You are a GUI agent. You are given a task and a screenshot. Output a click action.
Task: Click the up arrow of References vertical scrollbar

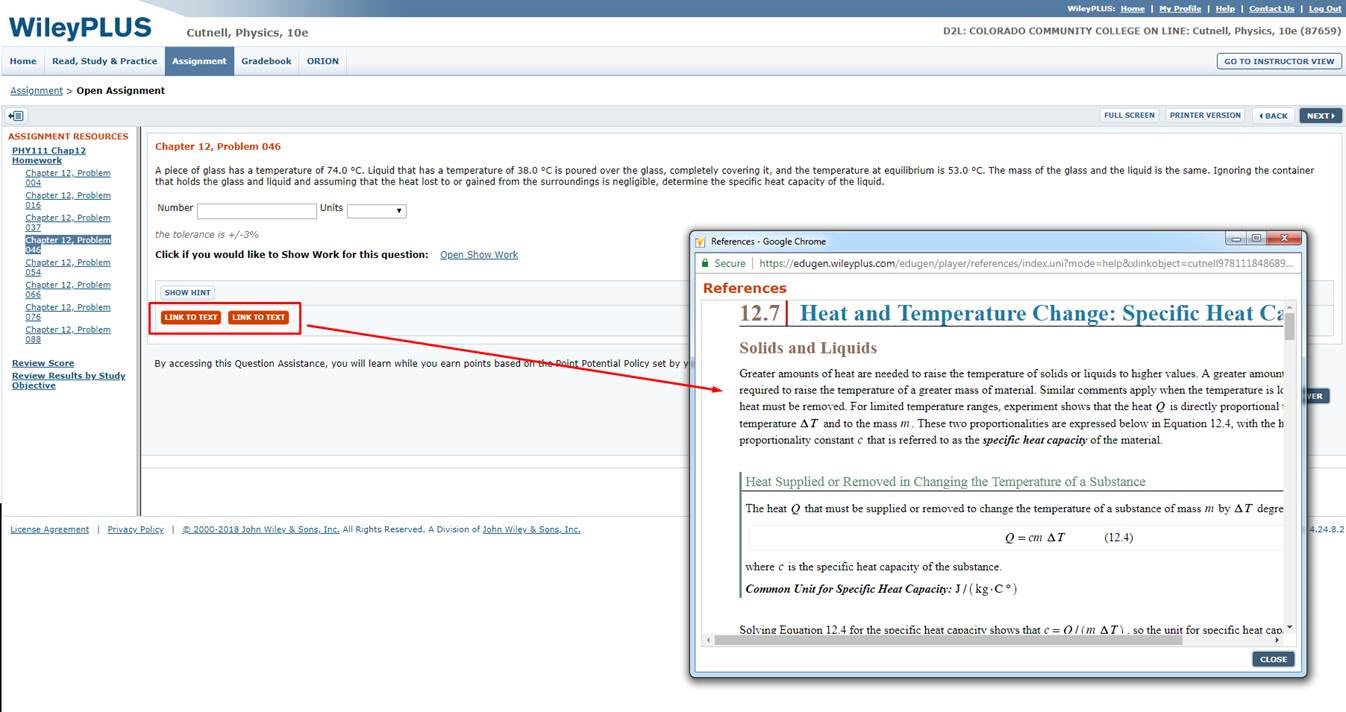click(x=1289, y=307)
